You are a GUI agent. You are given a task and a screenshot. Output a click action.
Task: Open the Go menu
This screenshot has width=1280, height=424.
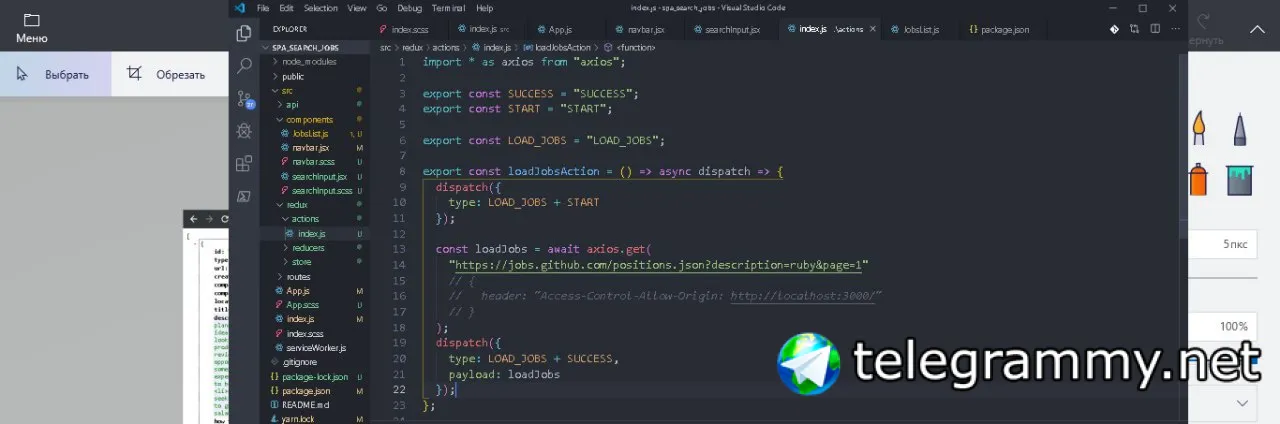[x=382, y=8]
